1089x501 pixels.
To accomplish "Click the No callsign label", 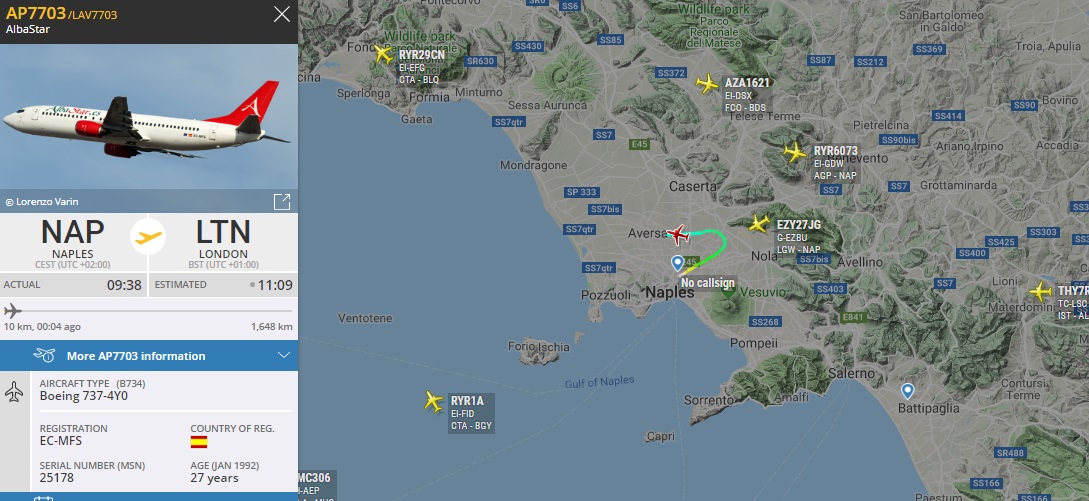I will click(x=708, y=283).
